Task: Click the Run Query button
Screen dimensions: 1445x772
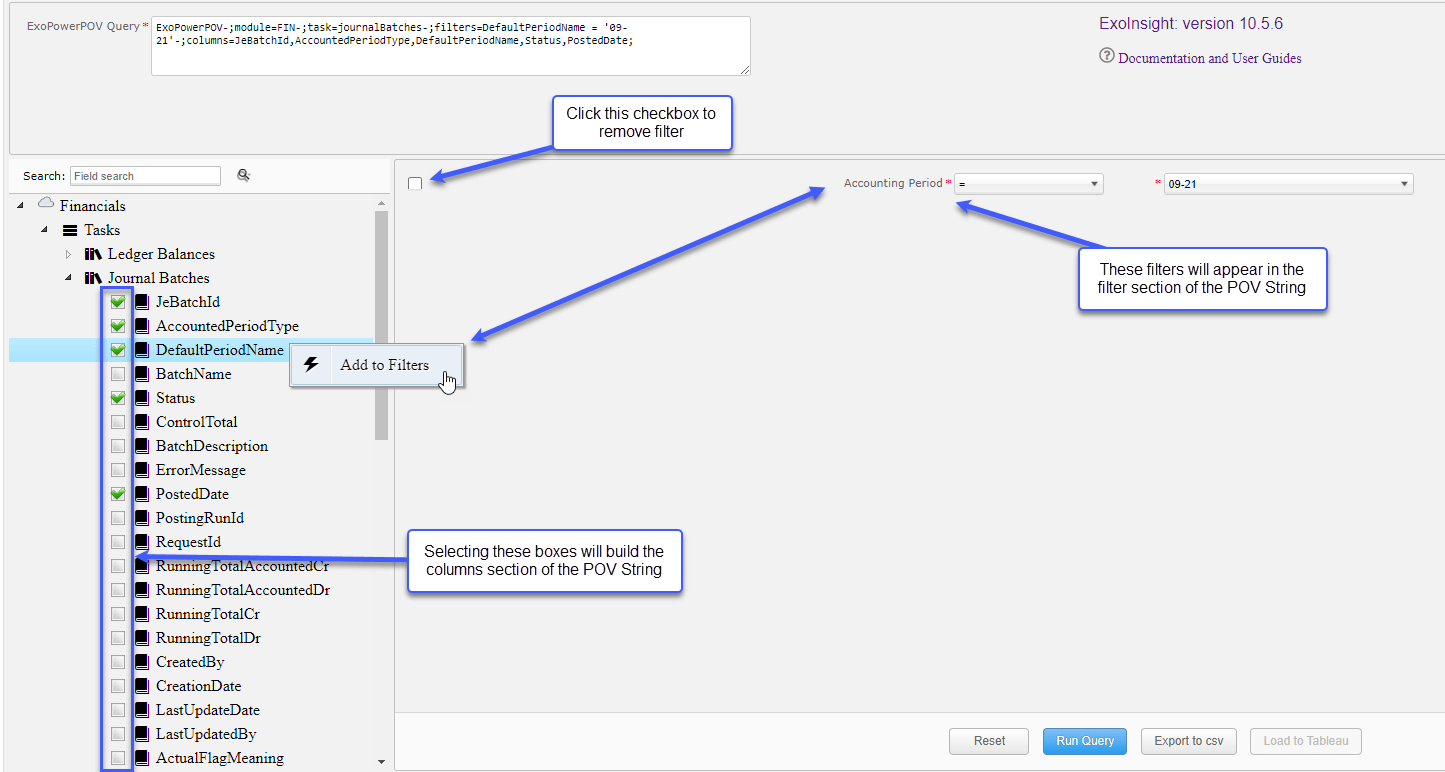Action: [1084, 741]
